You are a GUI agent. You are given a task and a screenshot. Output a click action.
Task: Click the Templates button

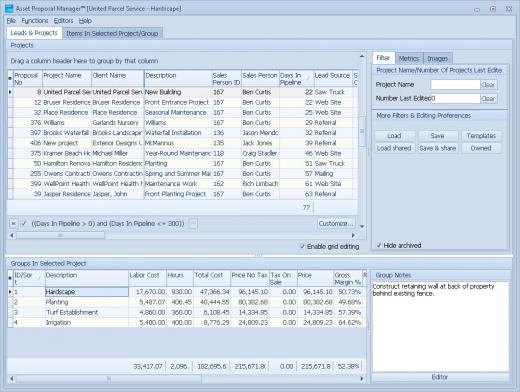(481, 136)
